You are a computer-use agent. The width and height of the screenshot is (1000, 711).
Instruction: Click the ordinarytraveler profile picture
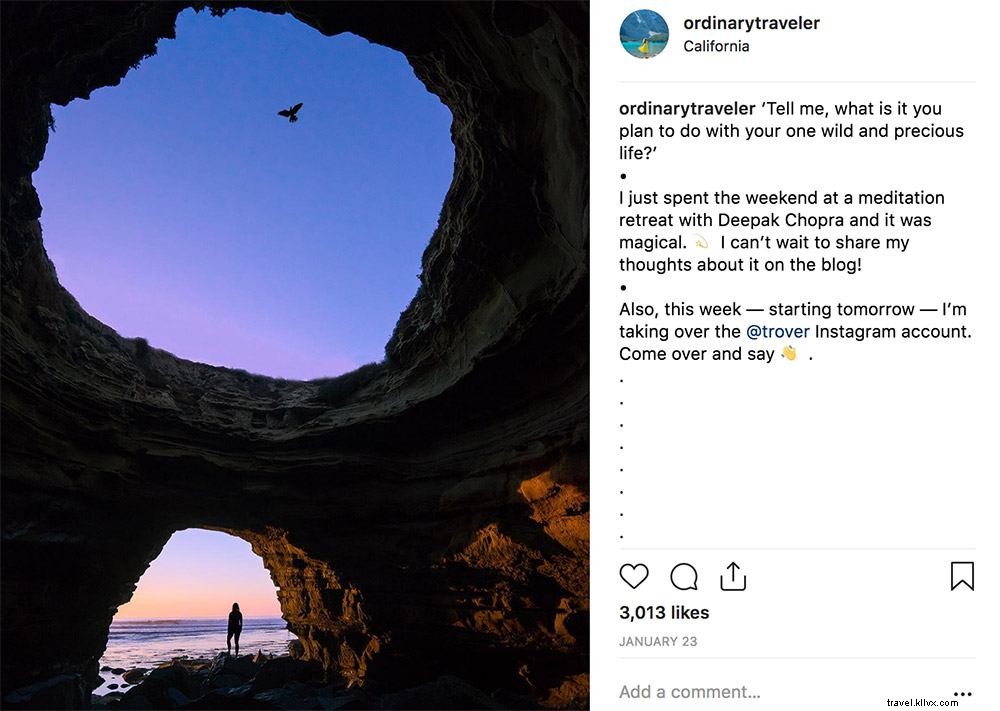tap(644, 33)
